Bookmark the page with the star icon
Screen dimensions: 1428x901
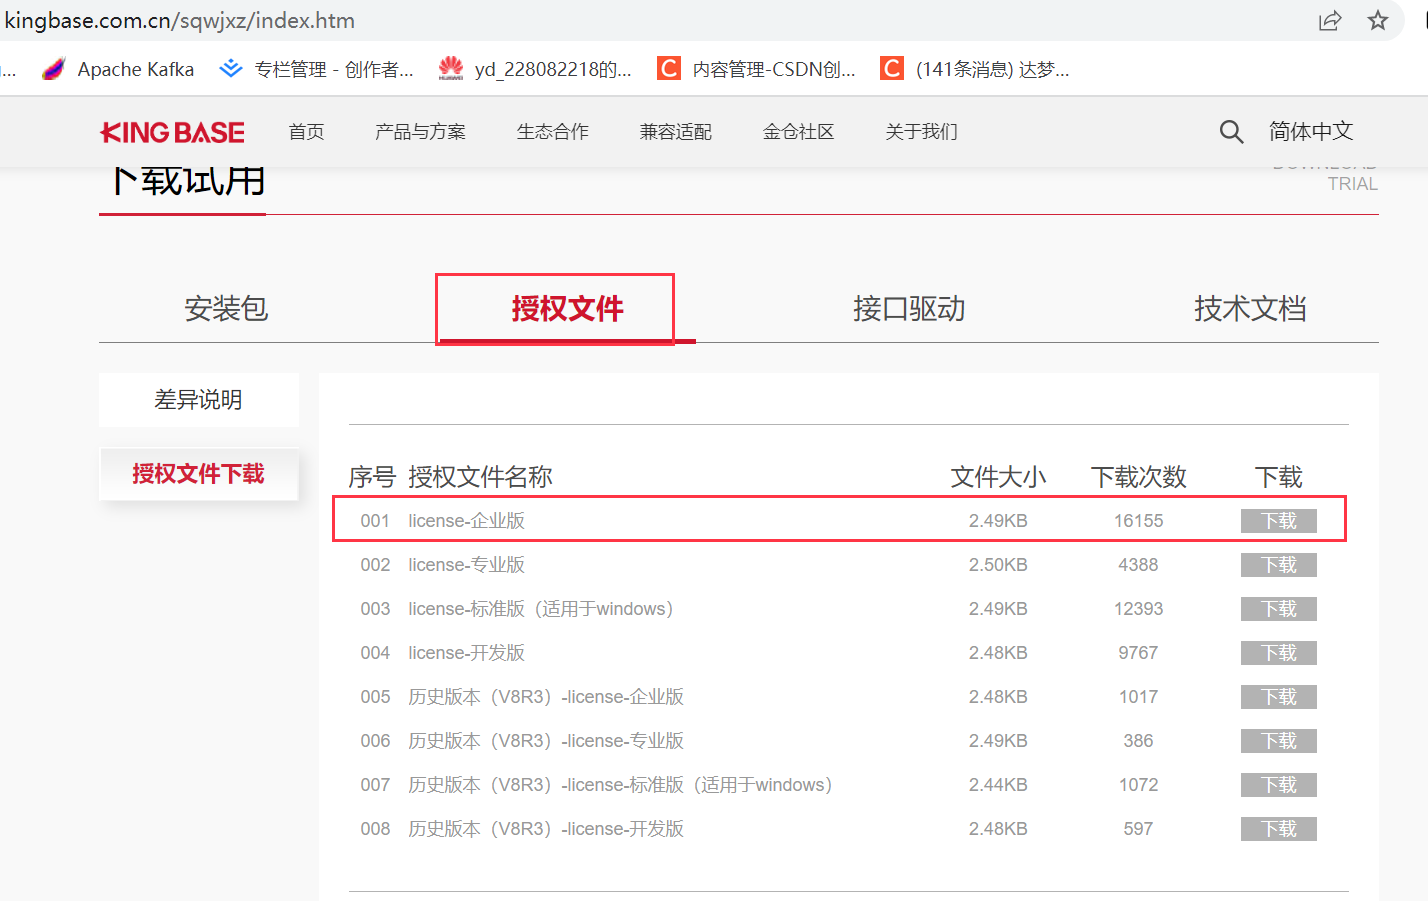(x=1380, y=20)
